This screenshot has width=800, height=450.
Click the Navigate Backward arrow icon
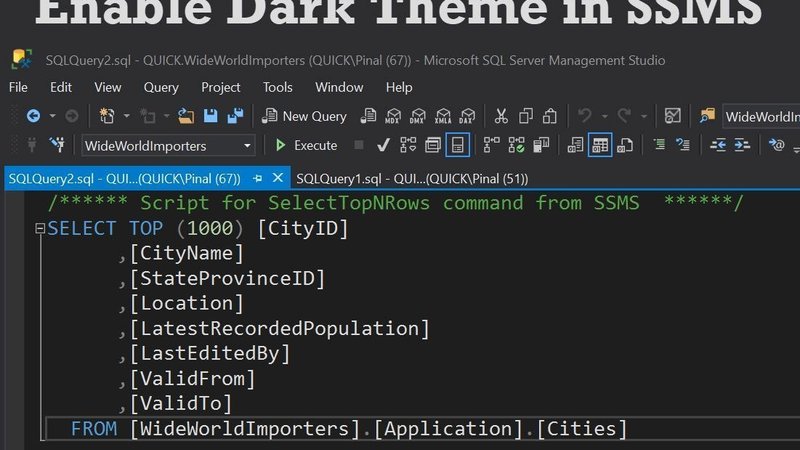[33, 116]
